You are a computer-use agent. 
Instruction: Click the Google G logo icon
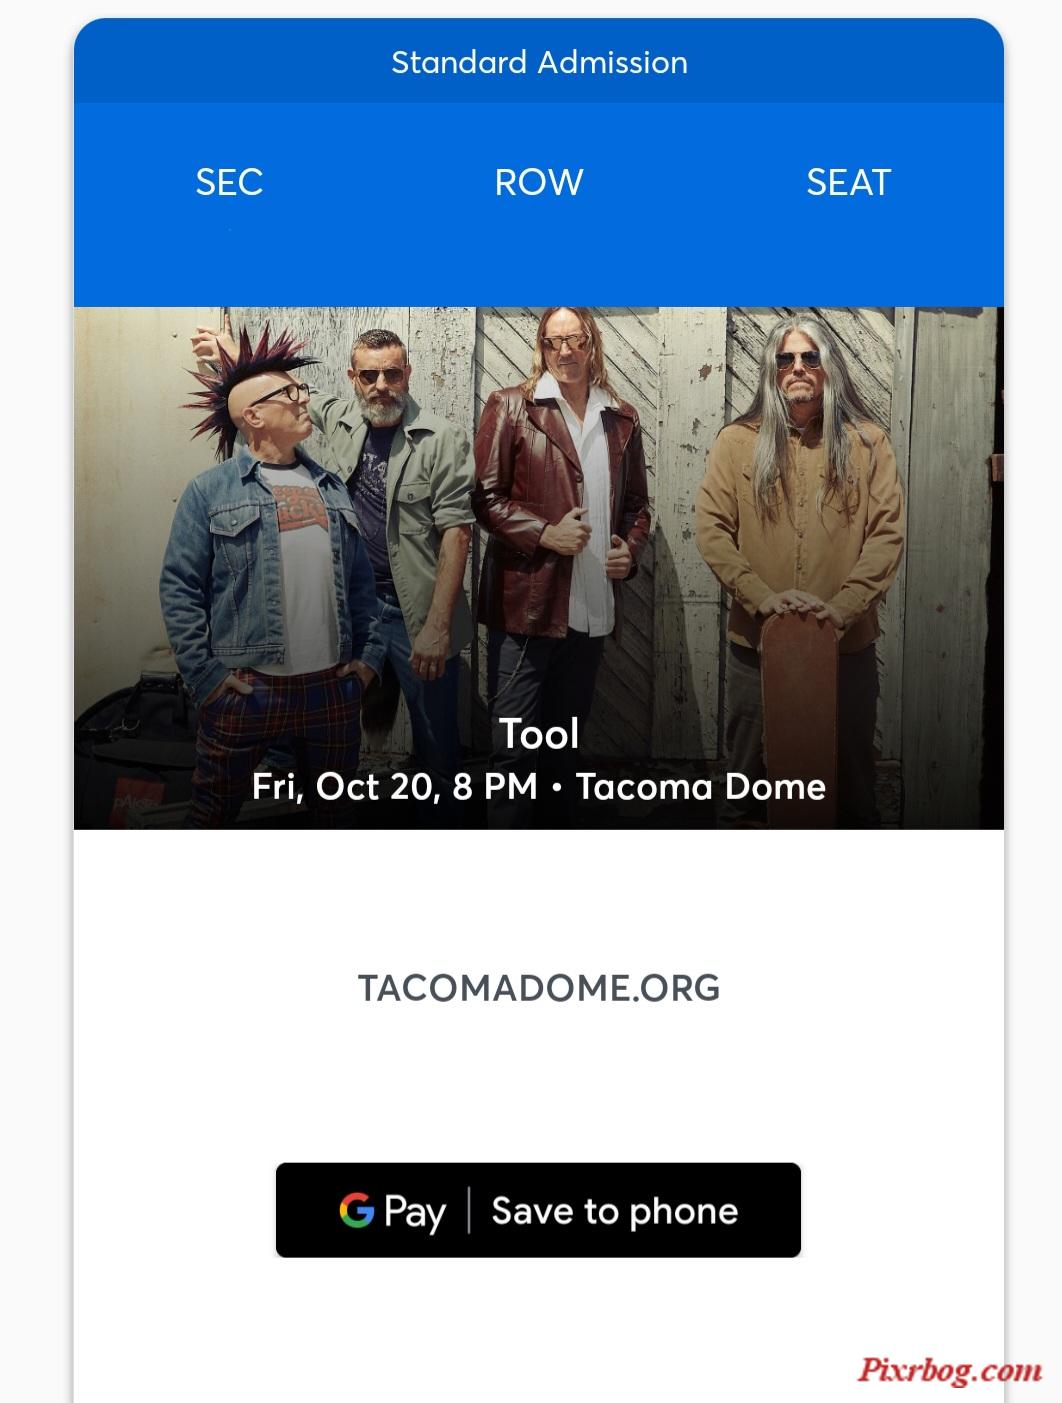(x=356, y=1210)
